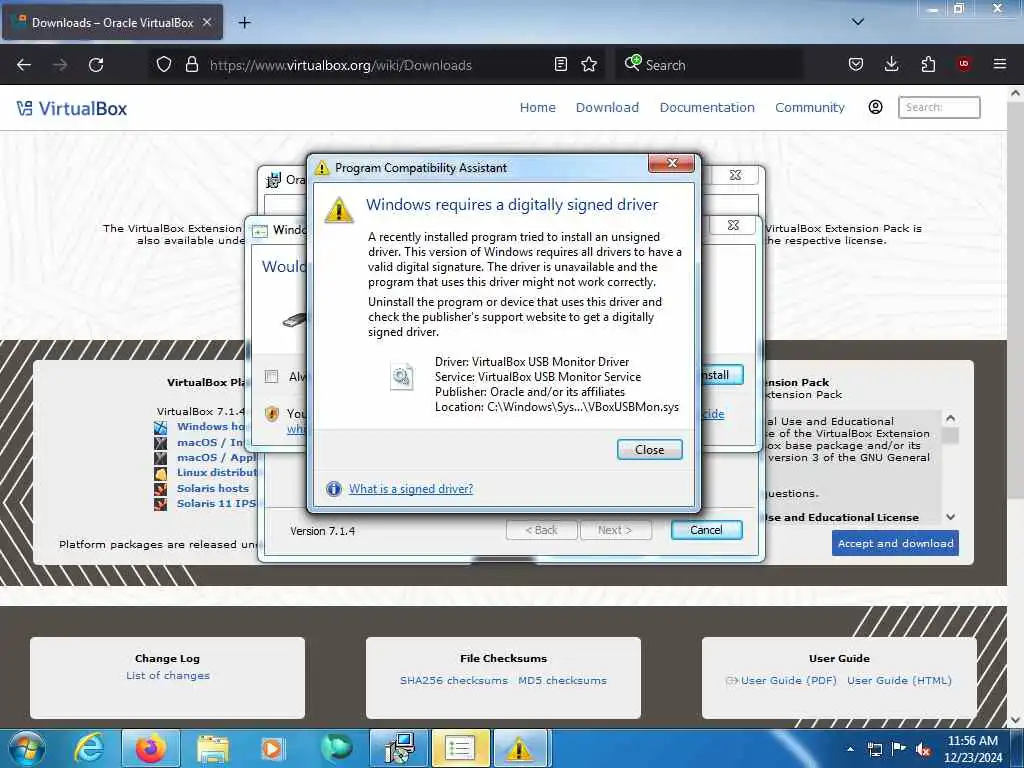Show hidden tray icons with the arrow
The height and width of the screenshot is (768, 1024).
[850, 749]
